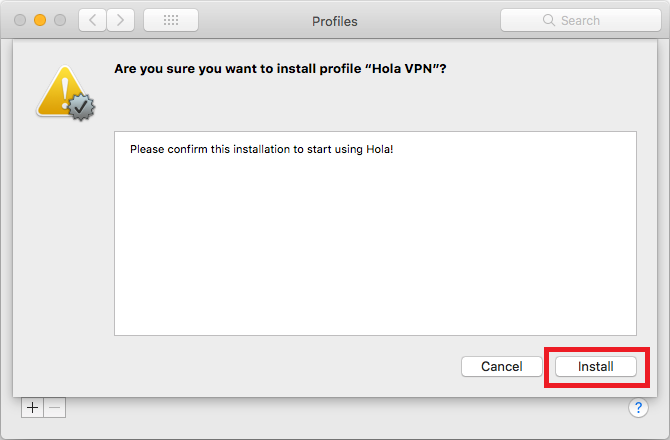
Task: Go forward using the right arrow
Action: pos(120,20)
